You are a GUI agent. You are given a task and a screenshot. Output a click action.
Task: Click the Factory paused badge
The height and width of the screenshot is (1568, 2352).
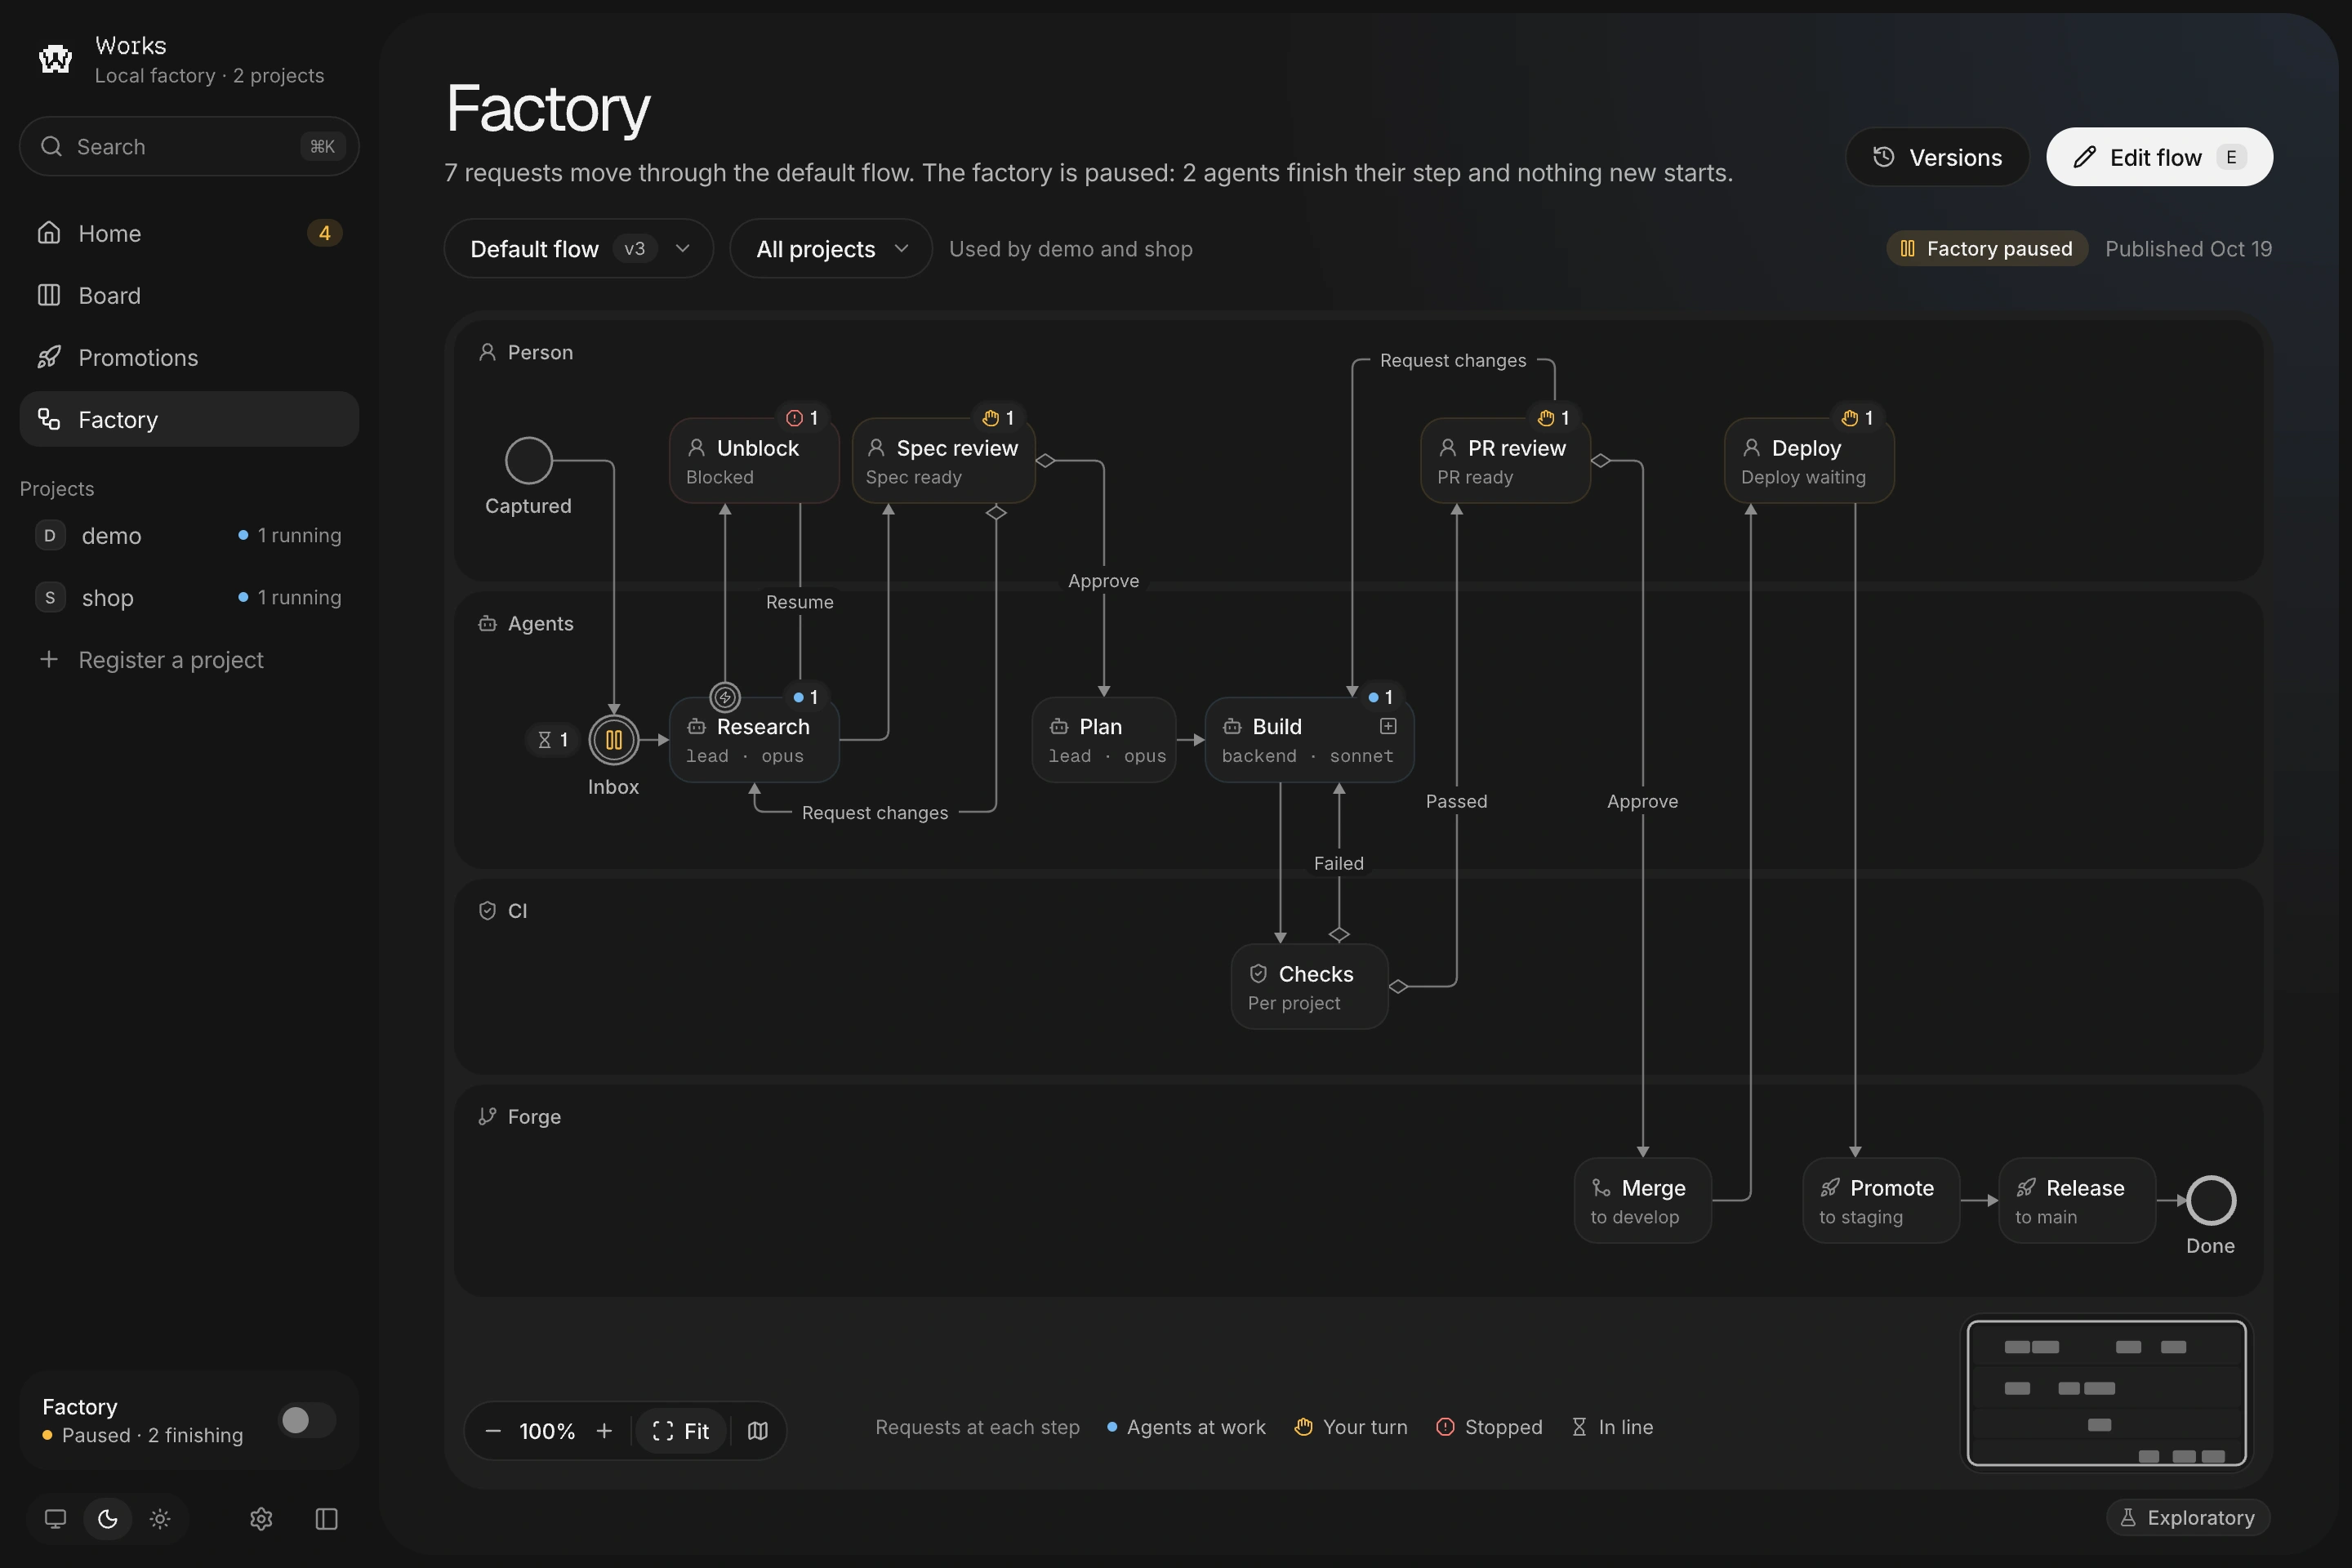click(x=1986, y=249)
